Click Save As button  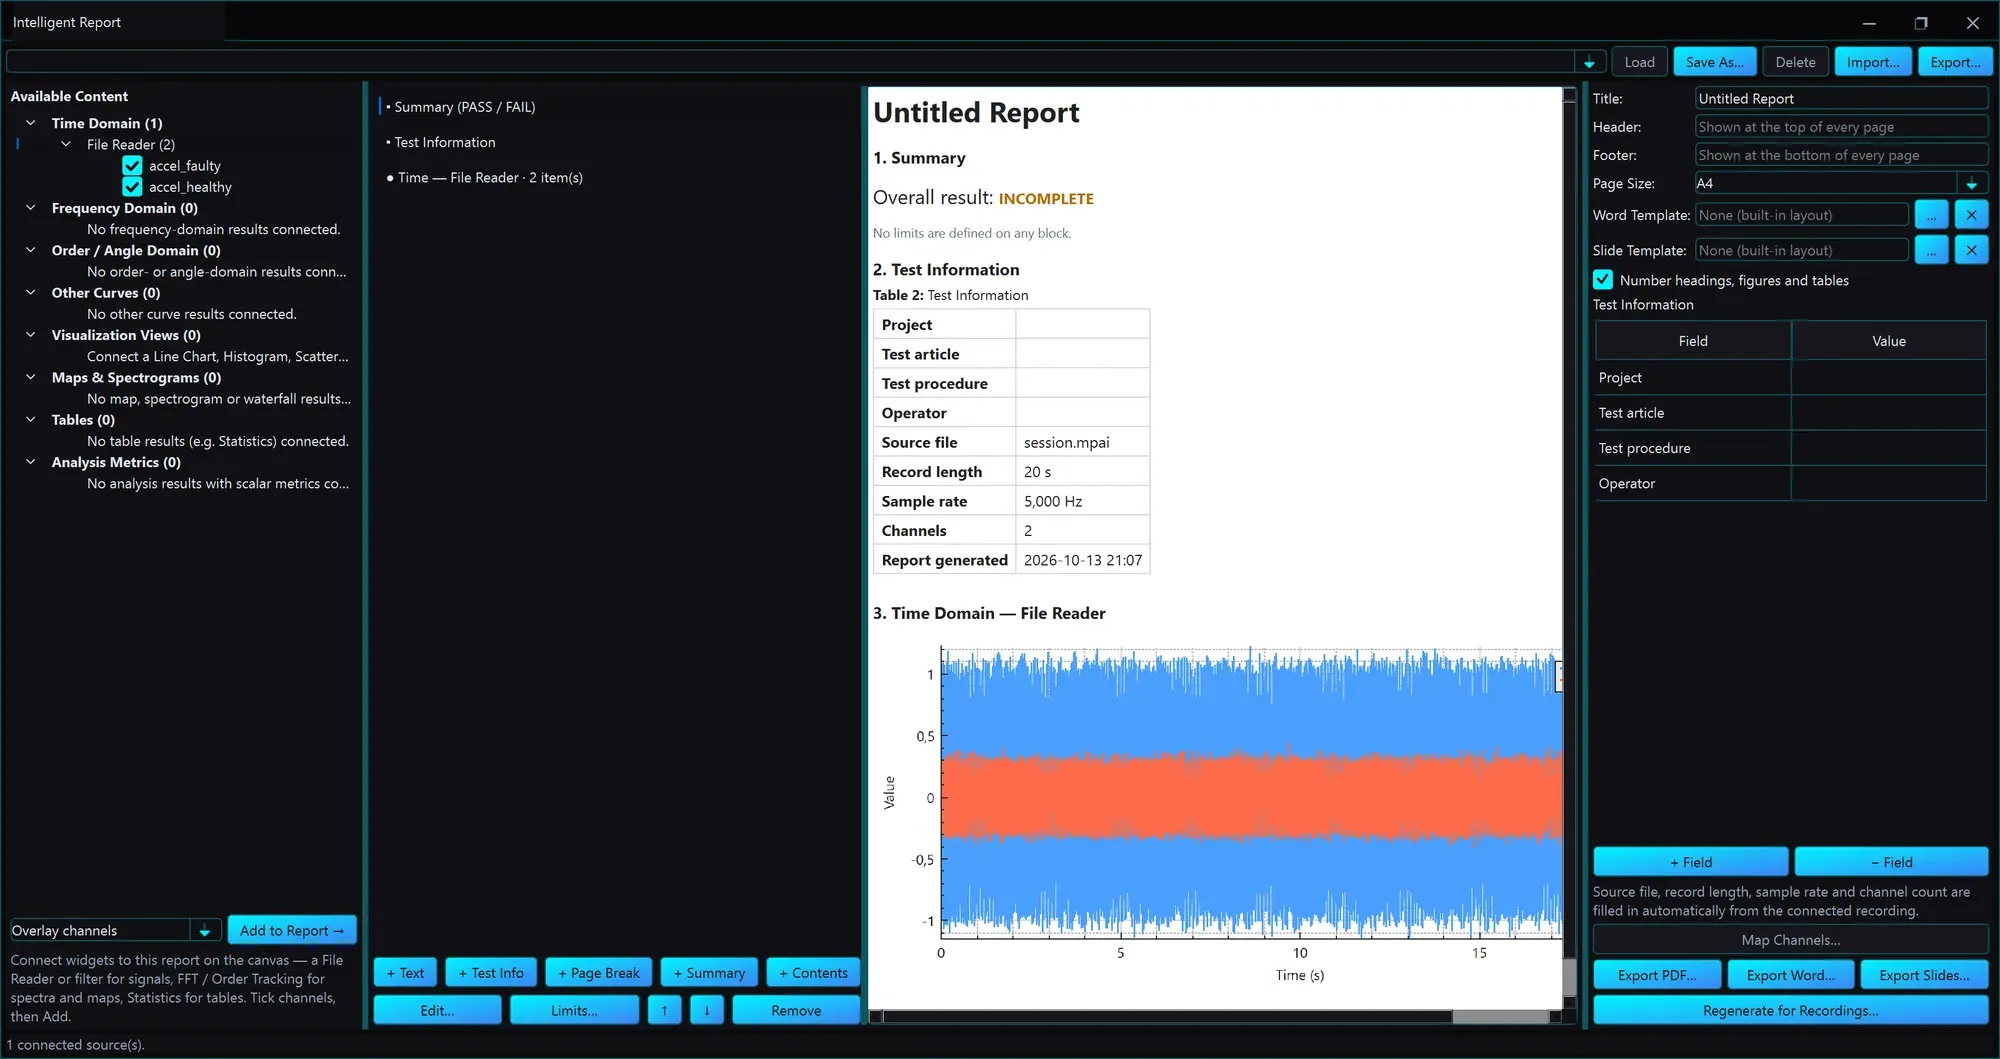pyautogui.click(x=1714, y=62)
